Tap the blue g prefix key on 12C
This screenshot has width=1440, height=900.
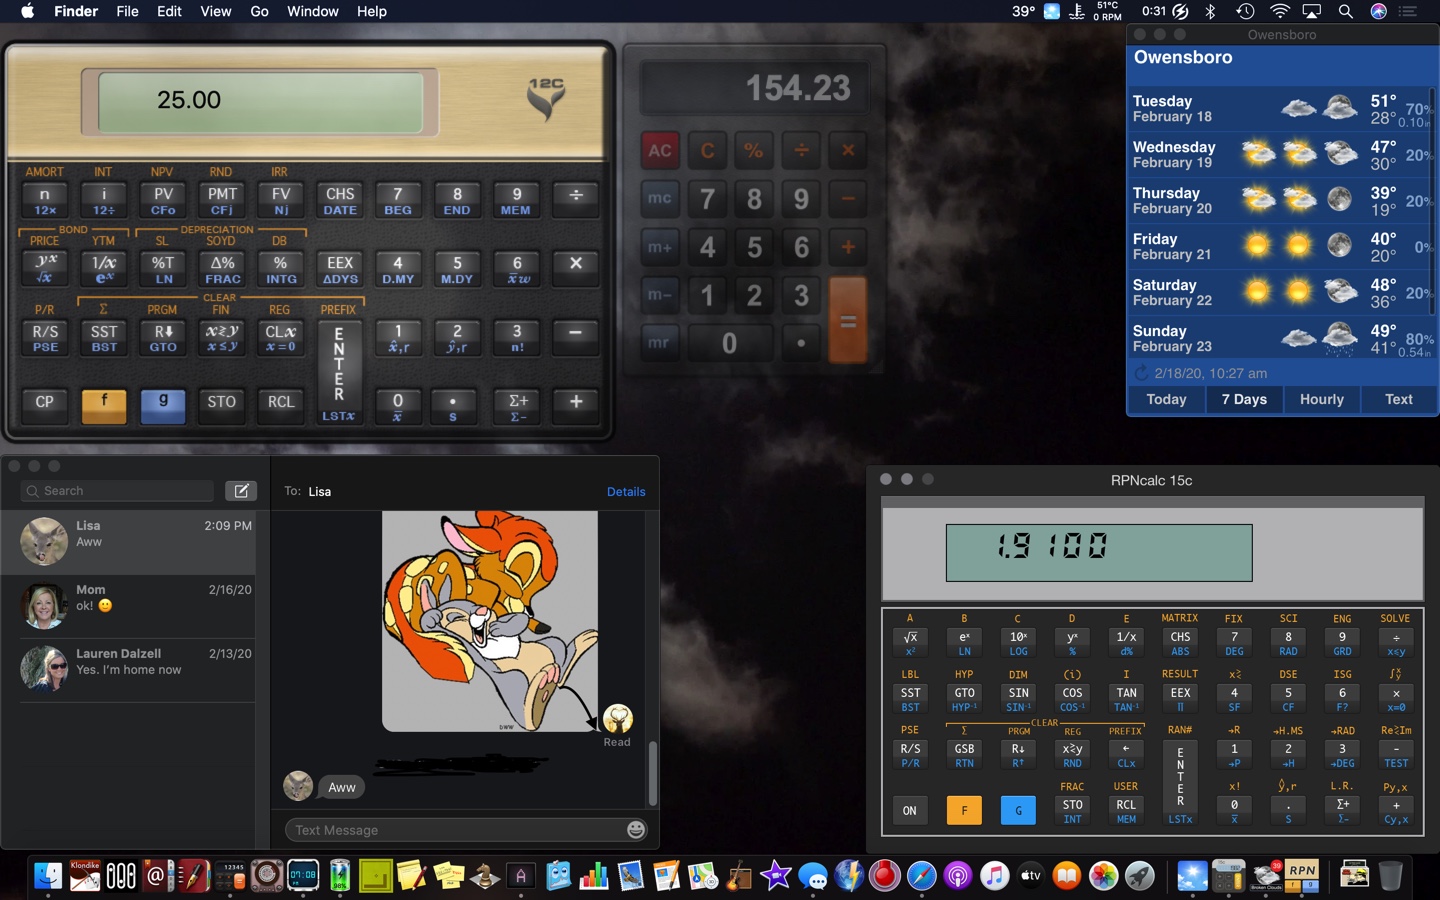pos(163,406)
